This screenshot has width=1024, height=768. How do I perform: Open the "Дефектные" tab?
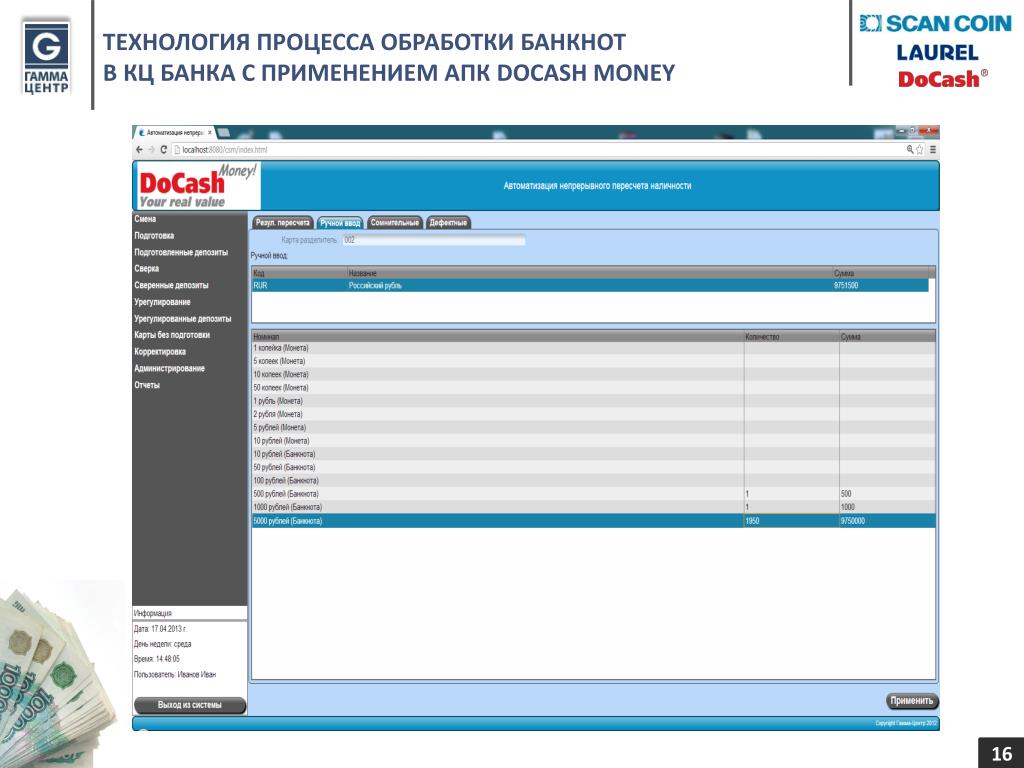(x=448, y=223)
